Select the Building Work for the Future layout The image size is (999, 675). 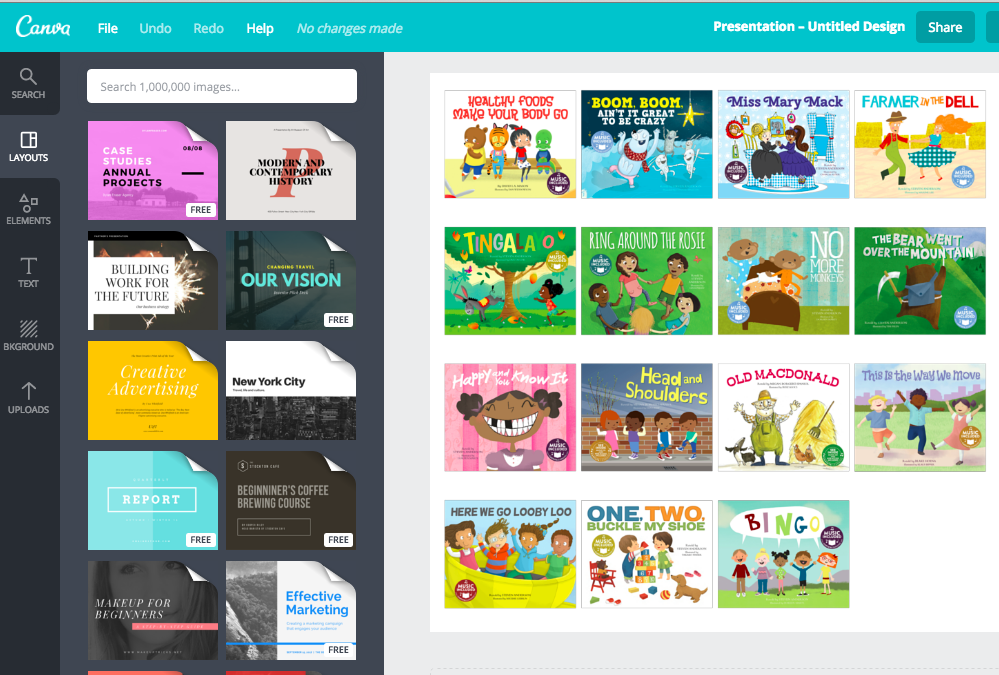click(x=153, y=280)
